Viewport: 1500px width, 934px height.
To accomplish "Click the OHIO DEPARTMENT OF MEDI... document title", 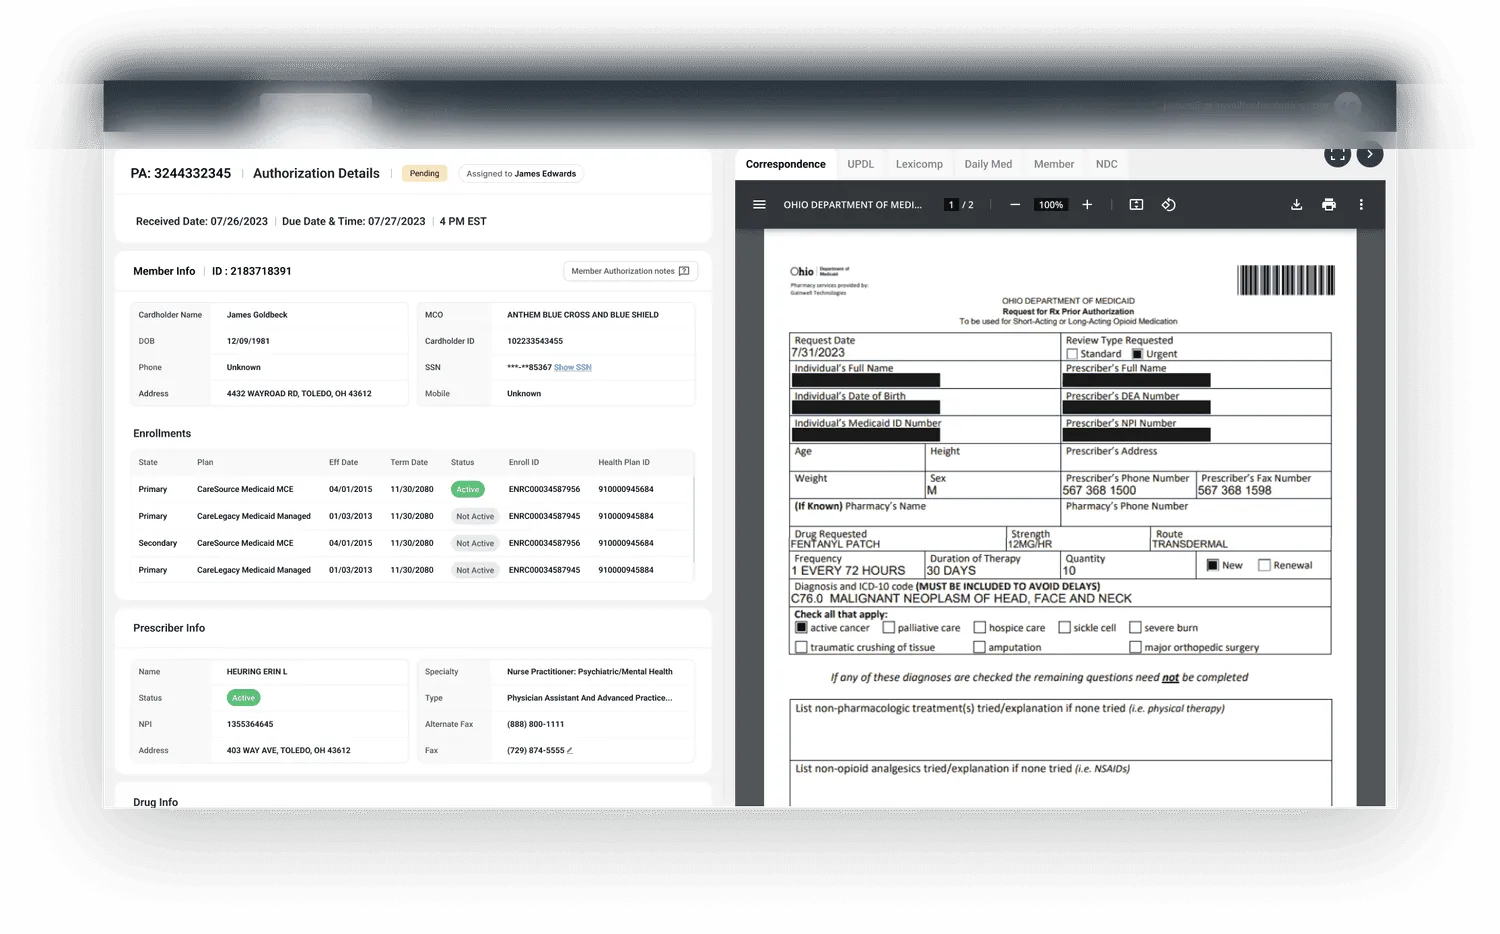I will pos(852,205).
